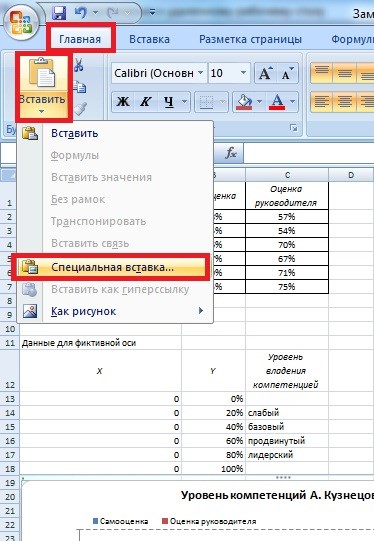
Task: Select the Оценка руководителя header cell
Action: (x=287, y=196)
